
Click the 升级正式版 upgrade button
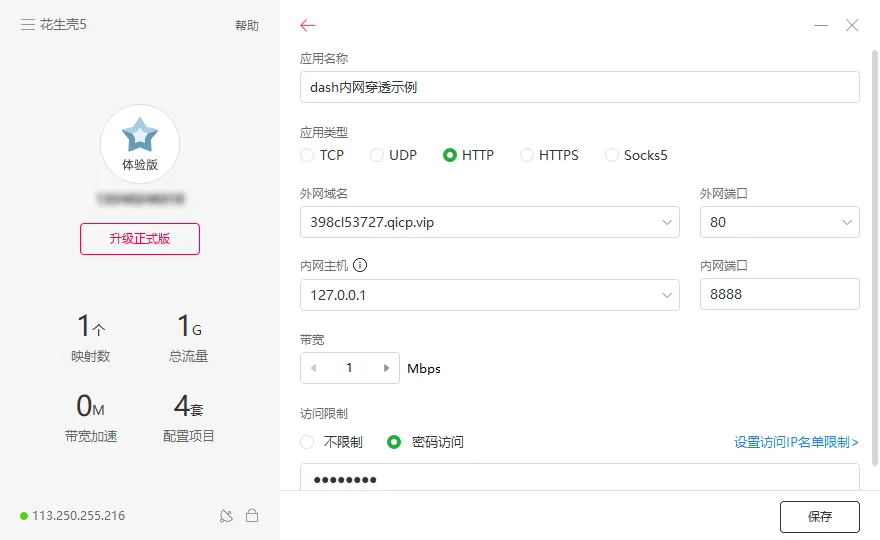tap(140, 239)
